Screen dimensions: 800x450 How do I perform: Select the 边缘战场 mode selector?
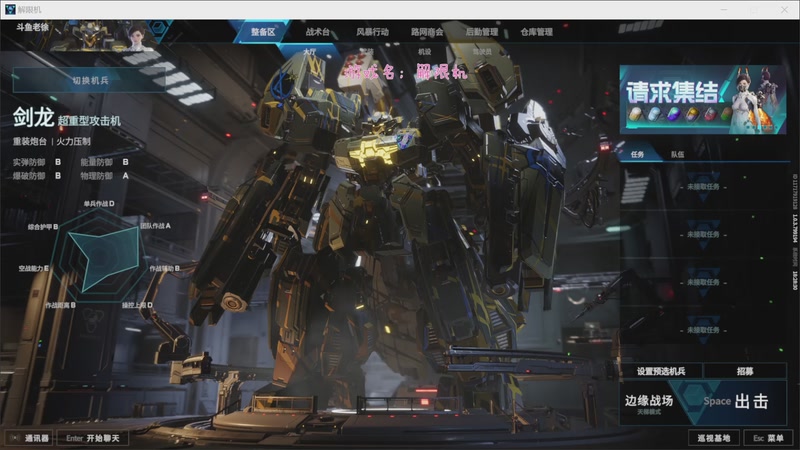click(x=649, y=403)
